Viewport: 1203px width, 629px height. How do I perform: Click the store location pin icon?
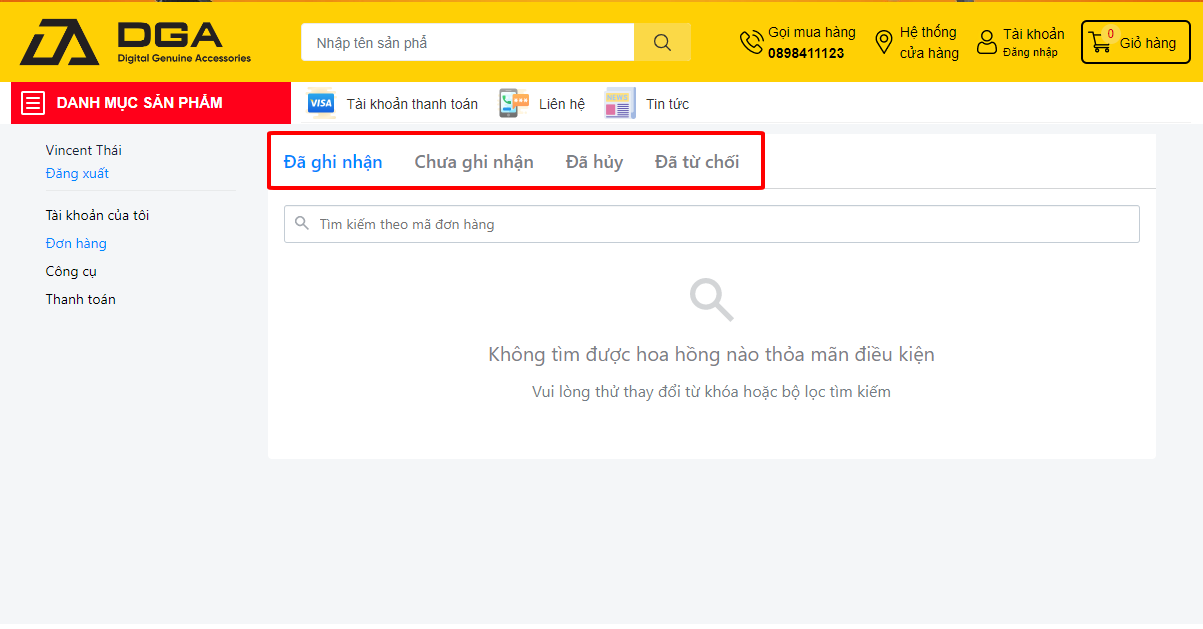click(x=883, y=42)
